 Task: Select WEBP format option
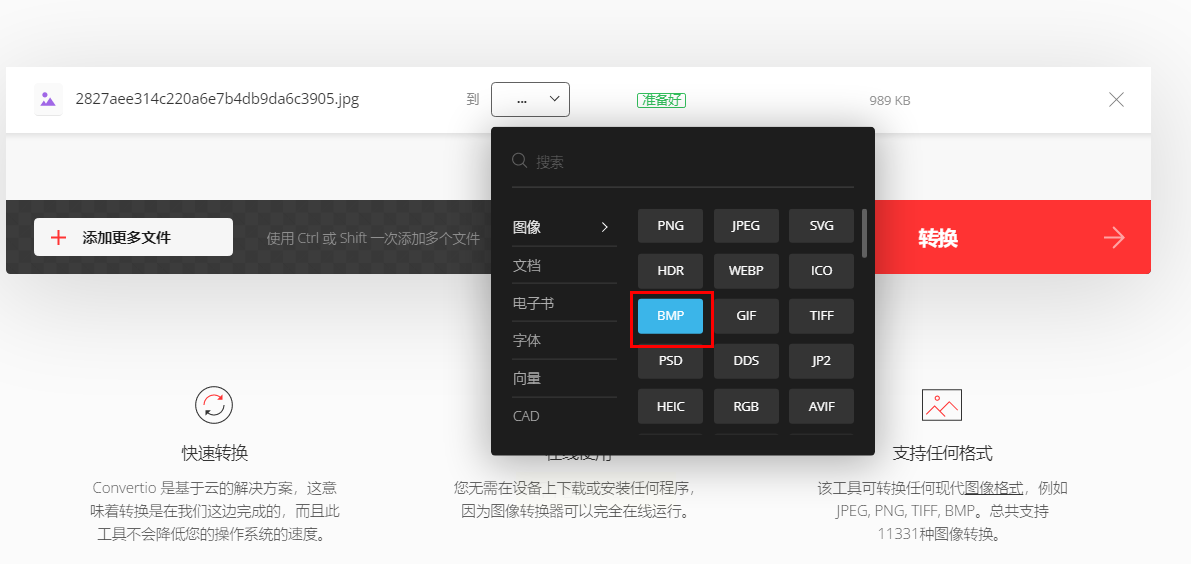[x=746, y=270]
